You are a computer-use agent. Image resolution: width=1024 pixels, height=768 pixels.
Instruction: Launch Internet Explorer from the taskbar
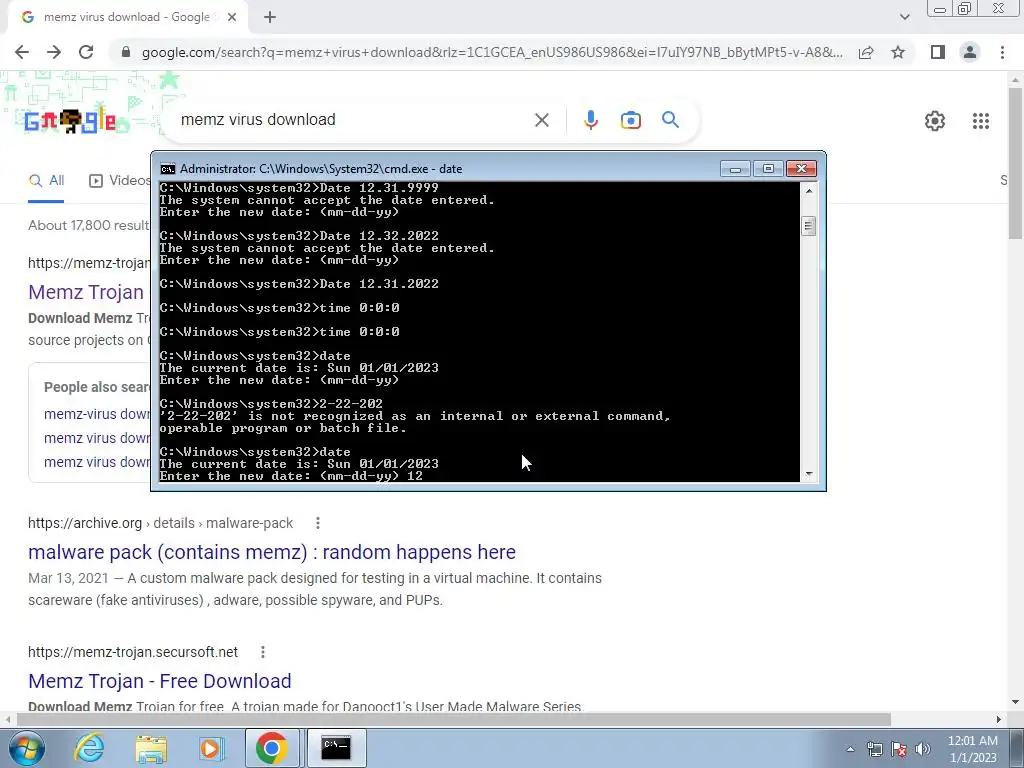pyautogui.click(x=89, y=748)
